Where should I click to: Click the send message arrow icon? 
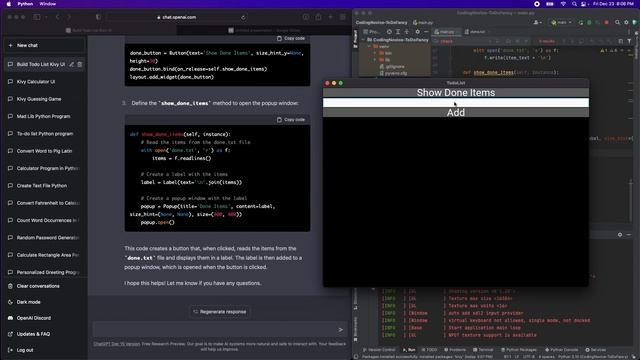(341, 330)
